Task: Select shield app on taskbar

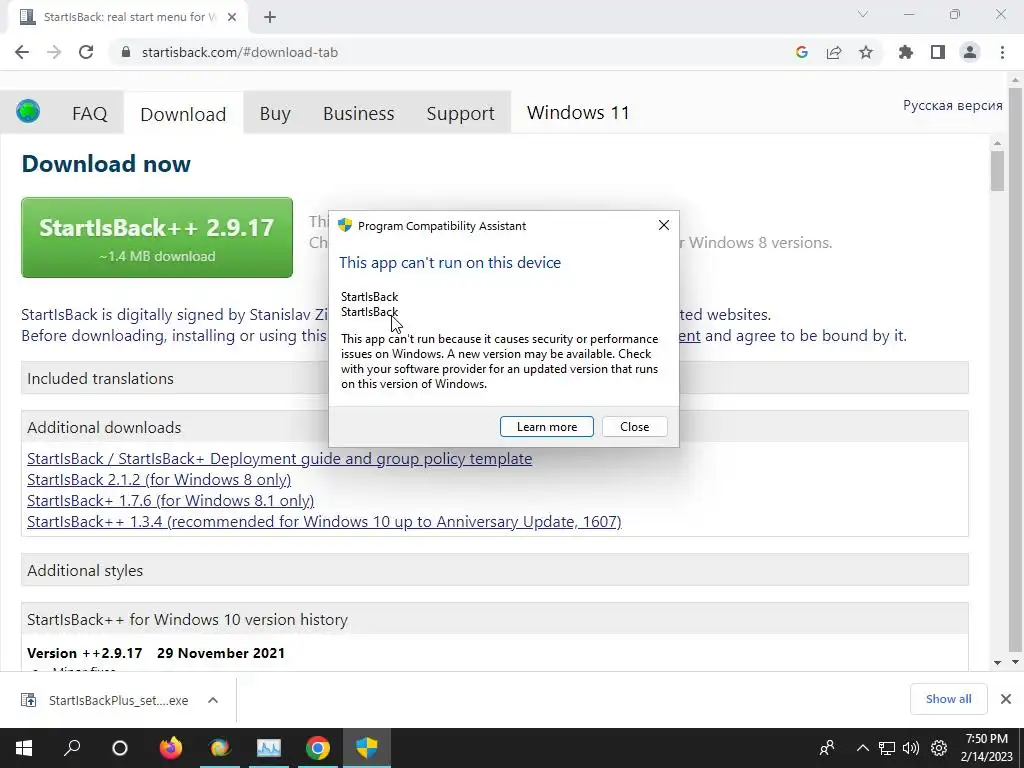Action: (366, 748)
